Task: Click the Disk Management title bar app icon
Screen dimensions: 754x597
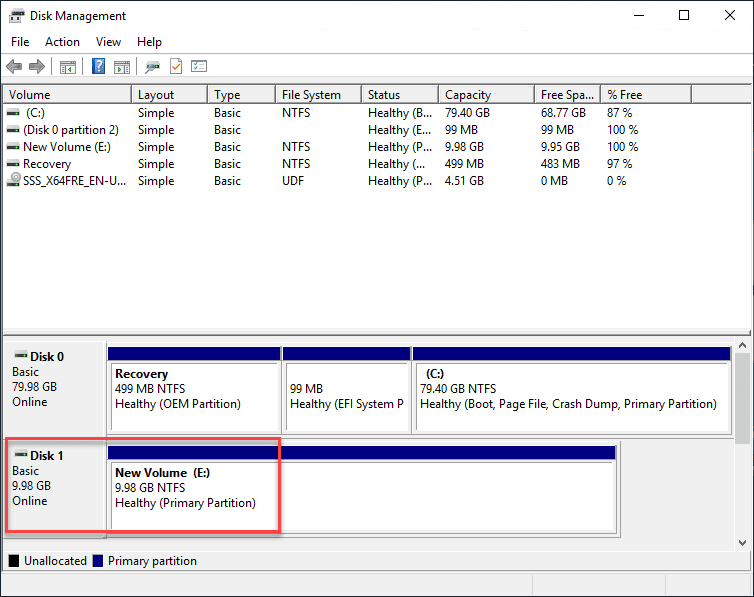Action: 16,16
